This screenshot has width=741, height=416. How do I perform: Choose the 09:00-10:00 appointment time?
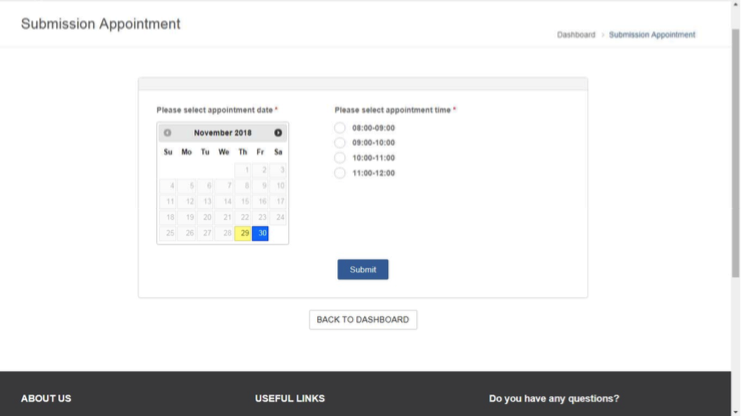coord(340,143)
